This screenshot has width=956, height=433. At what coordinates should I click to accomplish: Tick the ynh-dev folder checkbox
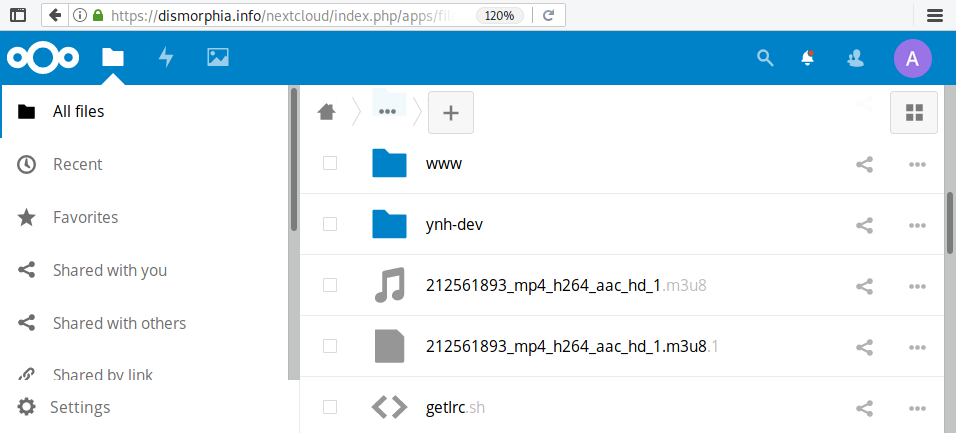coord(330,225)
